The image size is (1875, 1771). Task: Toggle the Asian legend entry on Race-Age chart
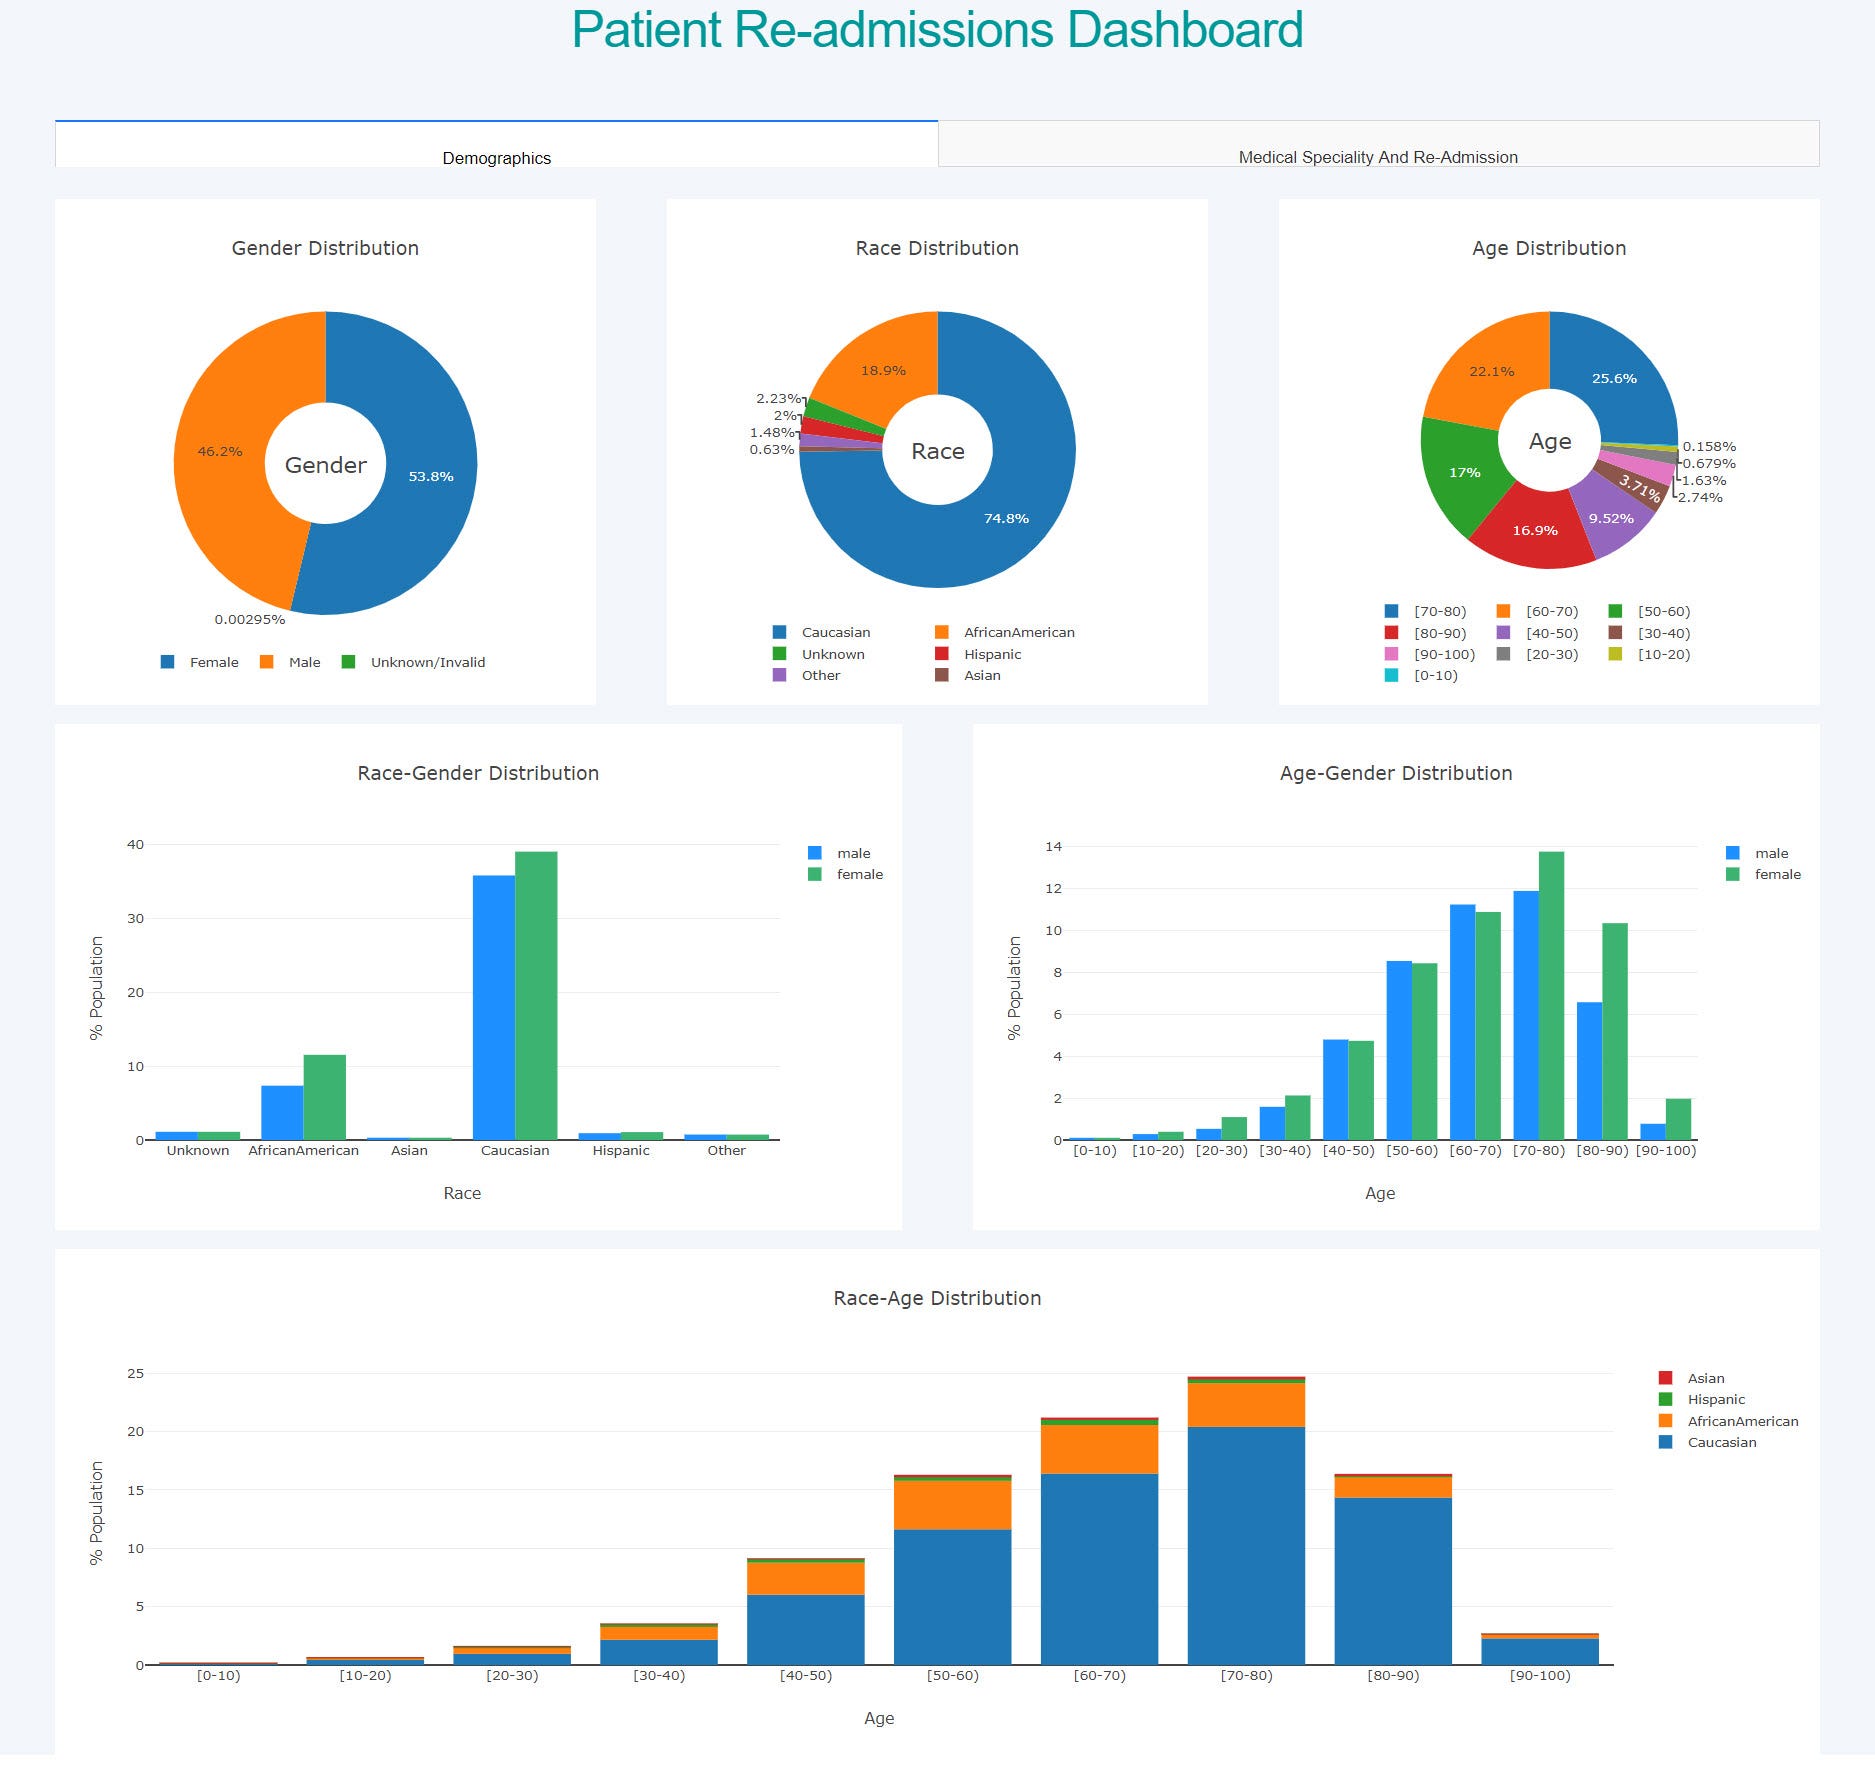pyautogui.click(x=1706, y=1377)
